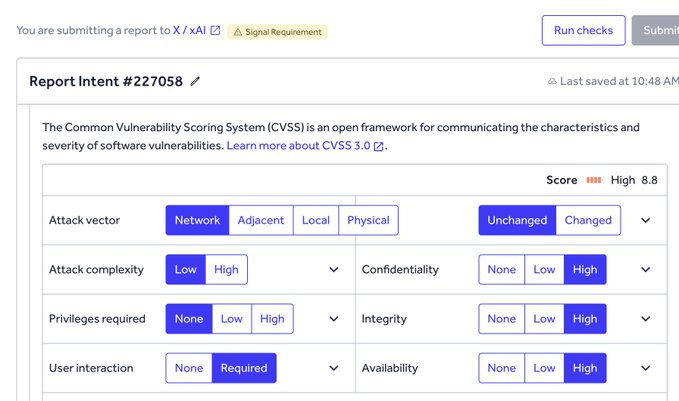
Task: Set Confidentiality to High
Action: tap(585, 270)
